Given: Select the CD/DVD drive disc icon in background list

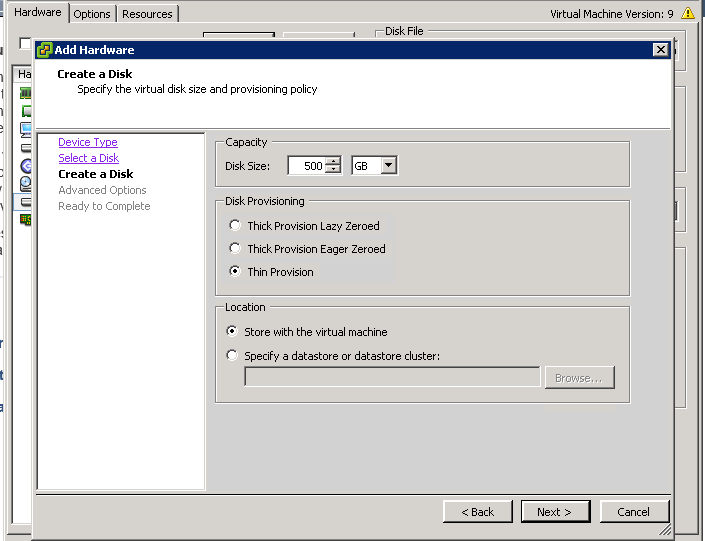Looking at the screenshot, I should (26, 183).
